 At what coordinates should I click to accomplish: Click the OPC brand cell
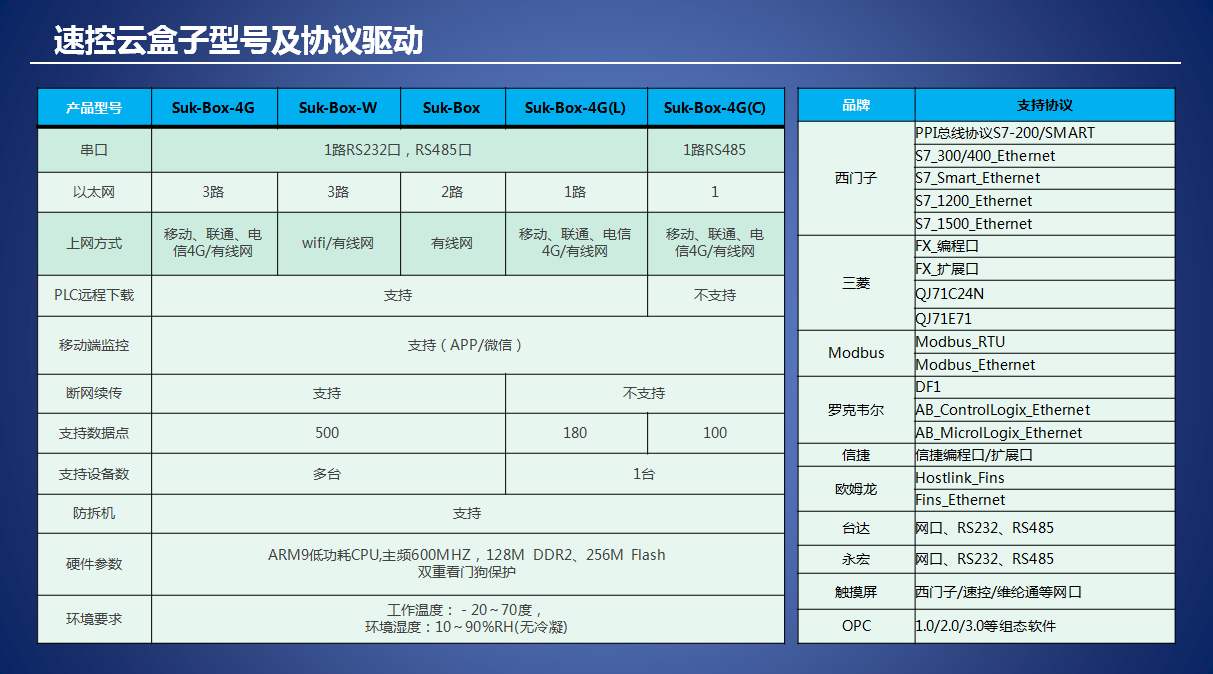pos(856,626)
